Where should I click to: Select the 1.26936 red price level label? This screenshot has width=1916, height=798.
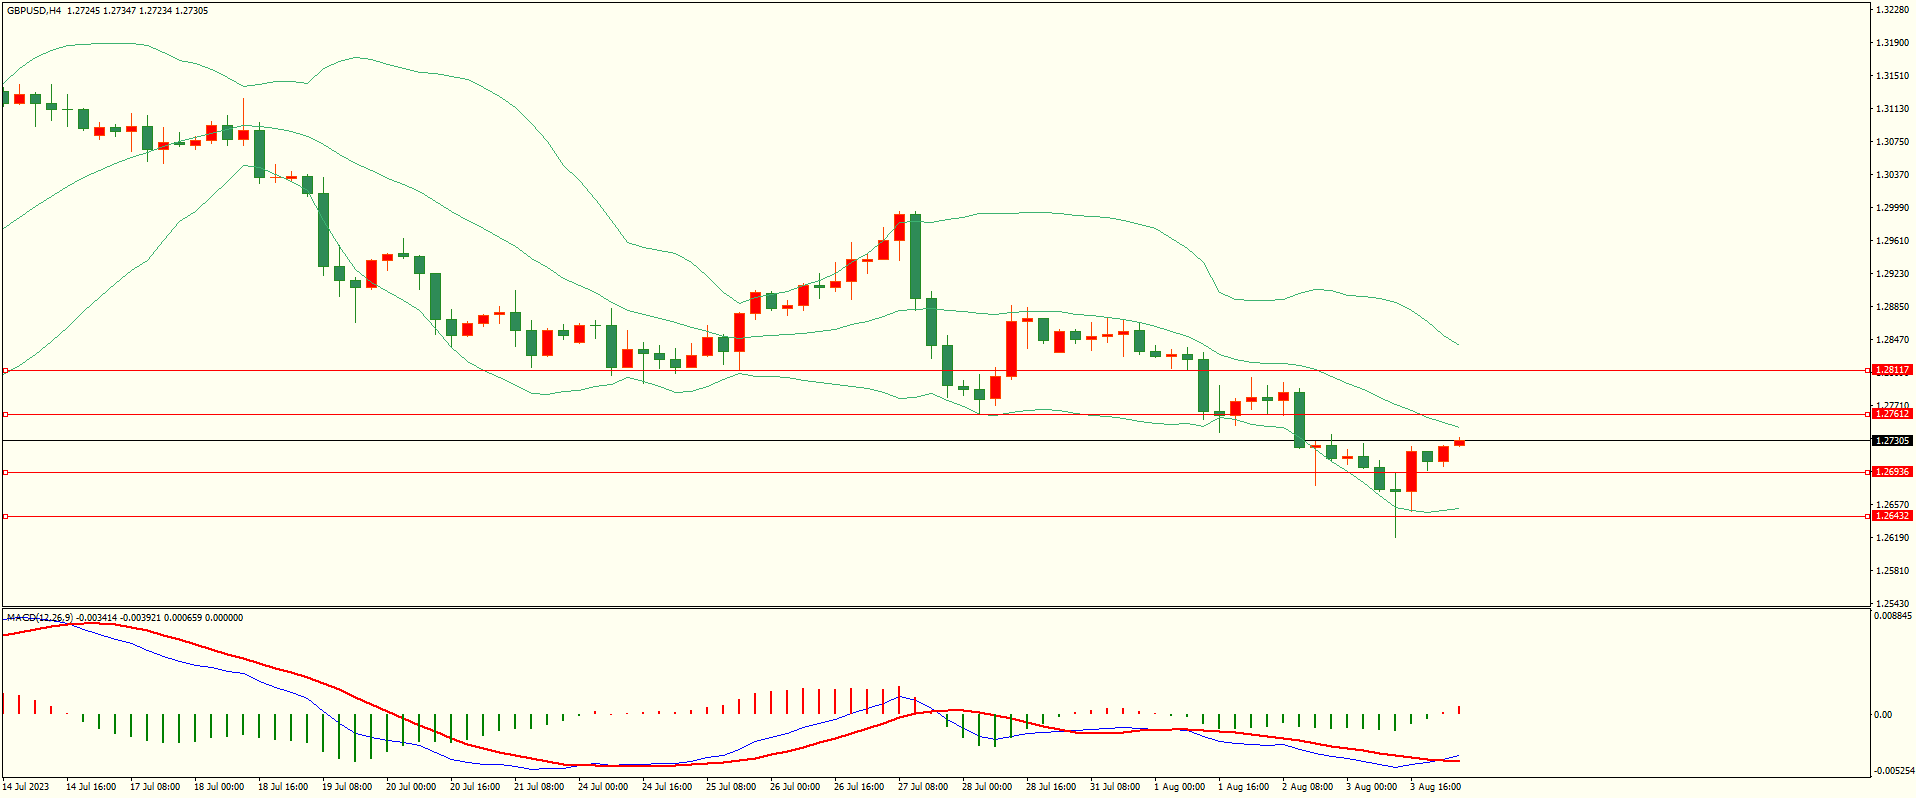[1892, 472]
